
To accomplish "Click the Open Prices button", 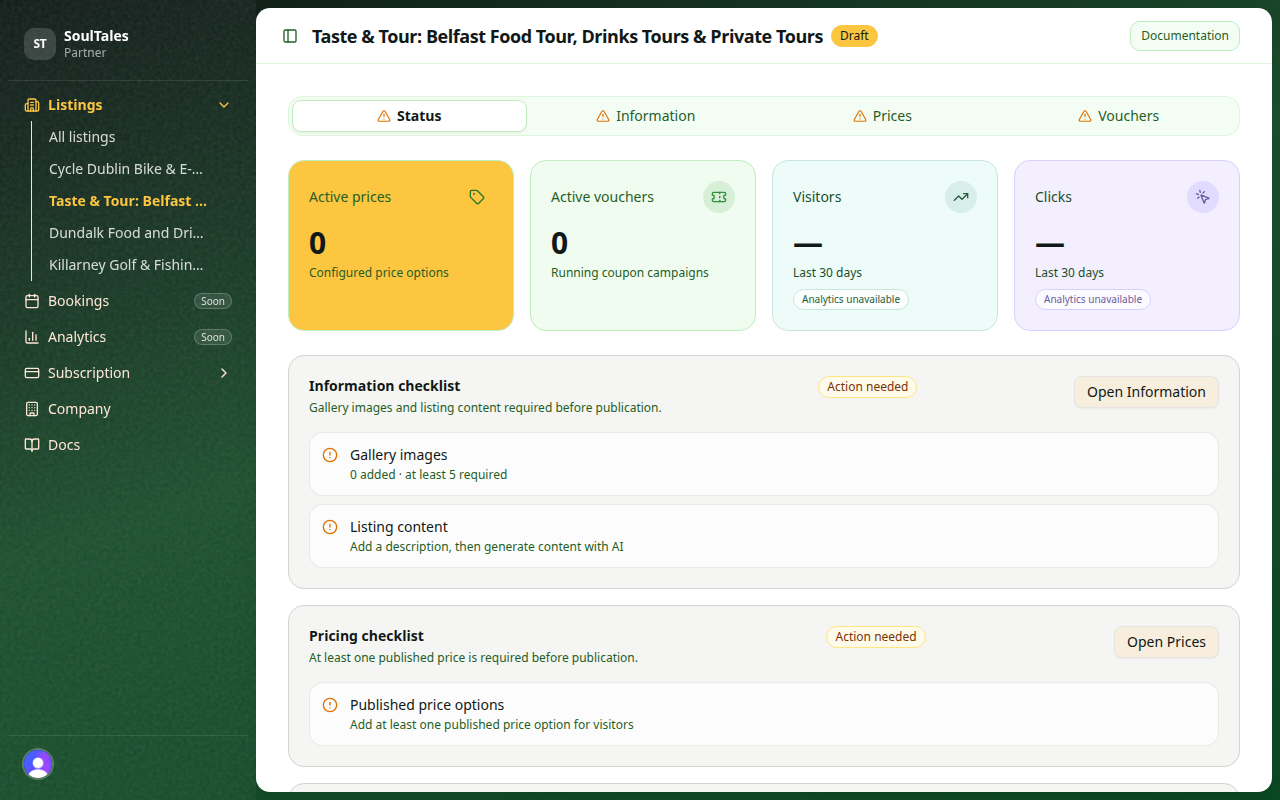I will (x=1166, y=642).
